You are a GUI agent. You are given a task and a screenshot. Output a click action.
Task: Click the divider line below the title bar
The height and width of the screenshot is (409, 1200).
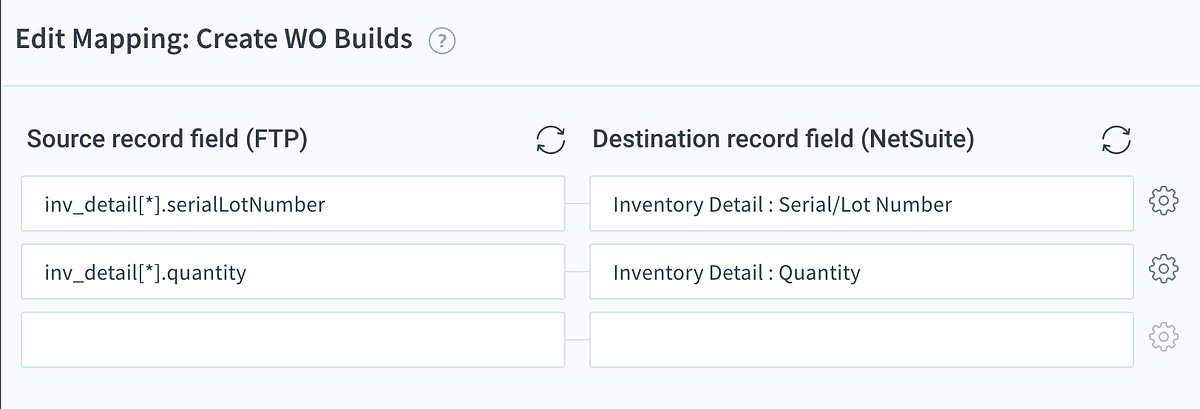(600, 86)
